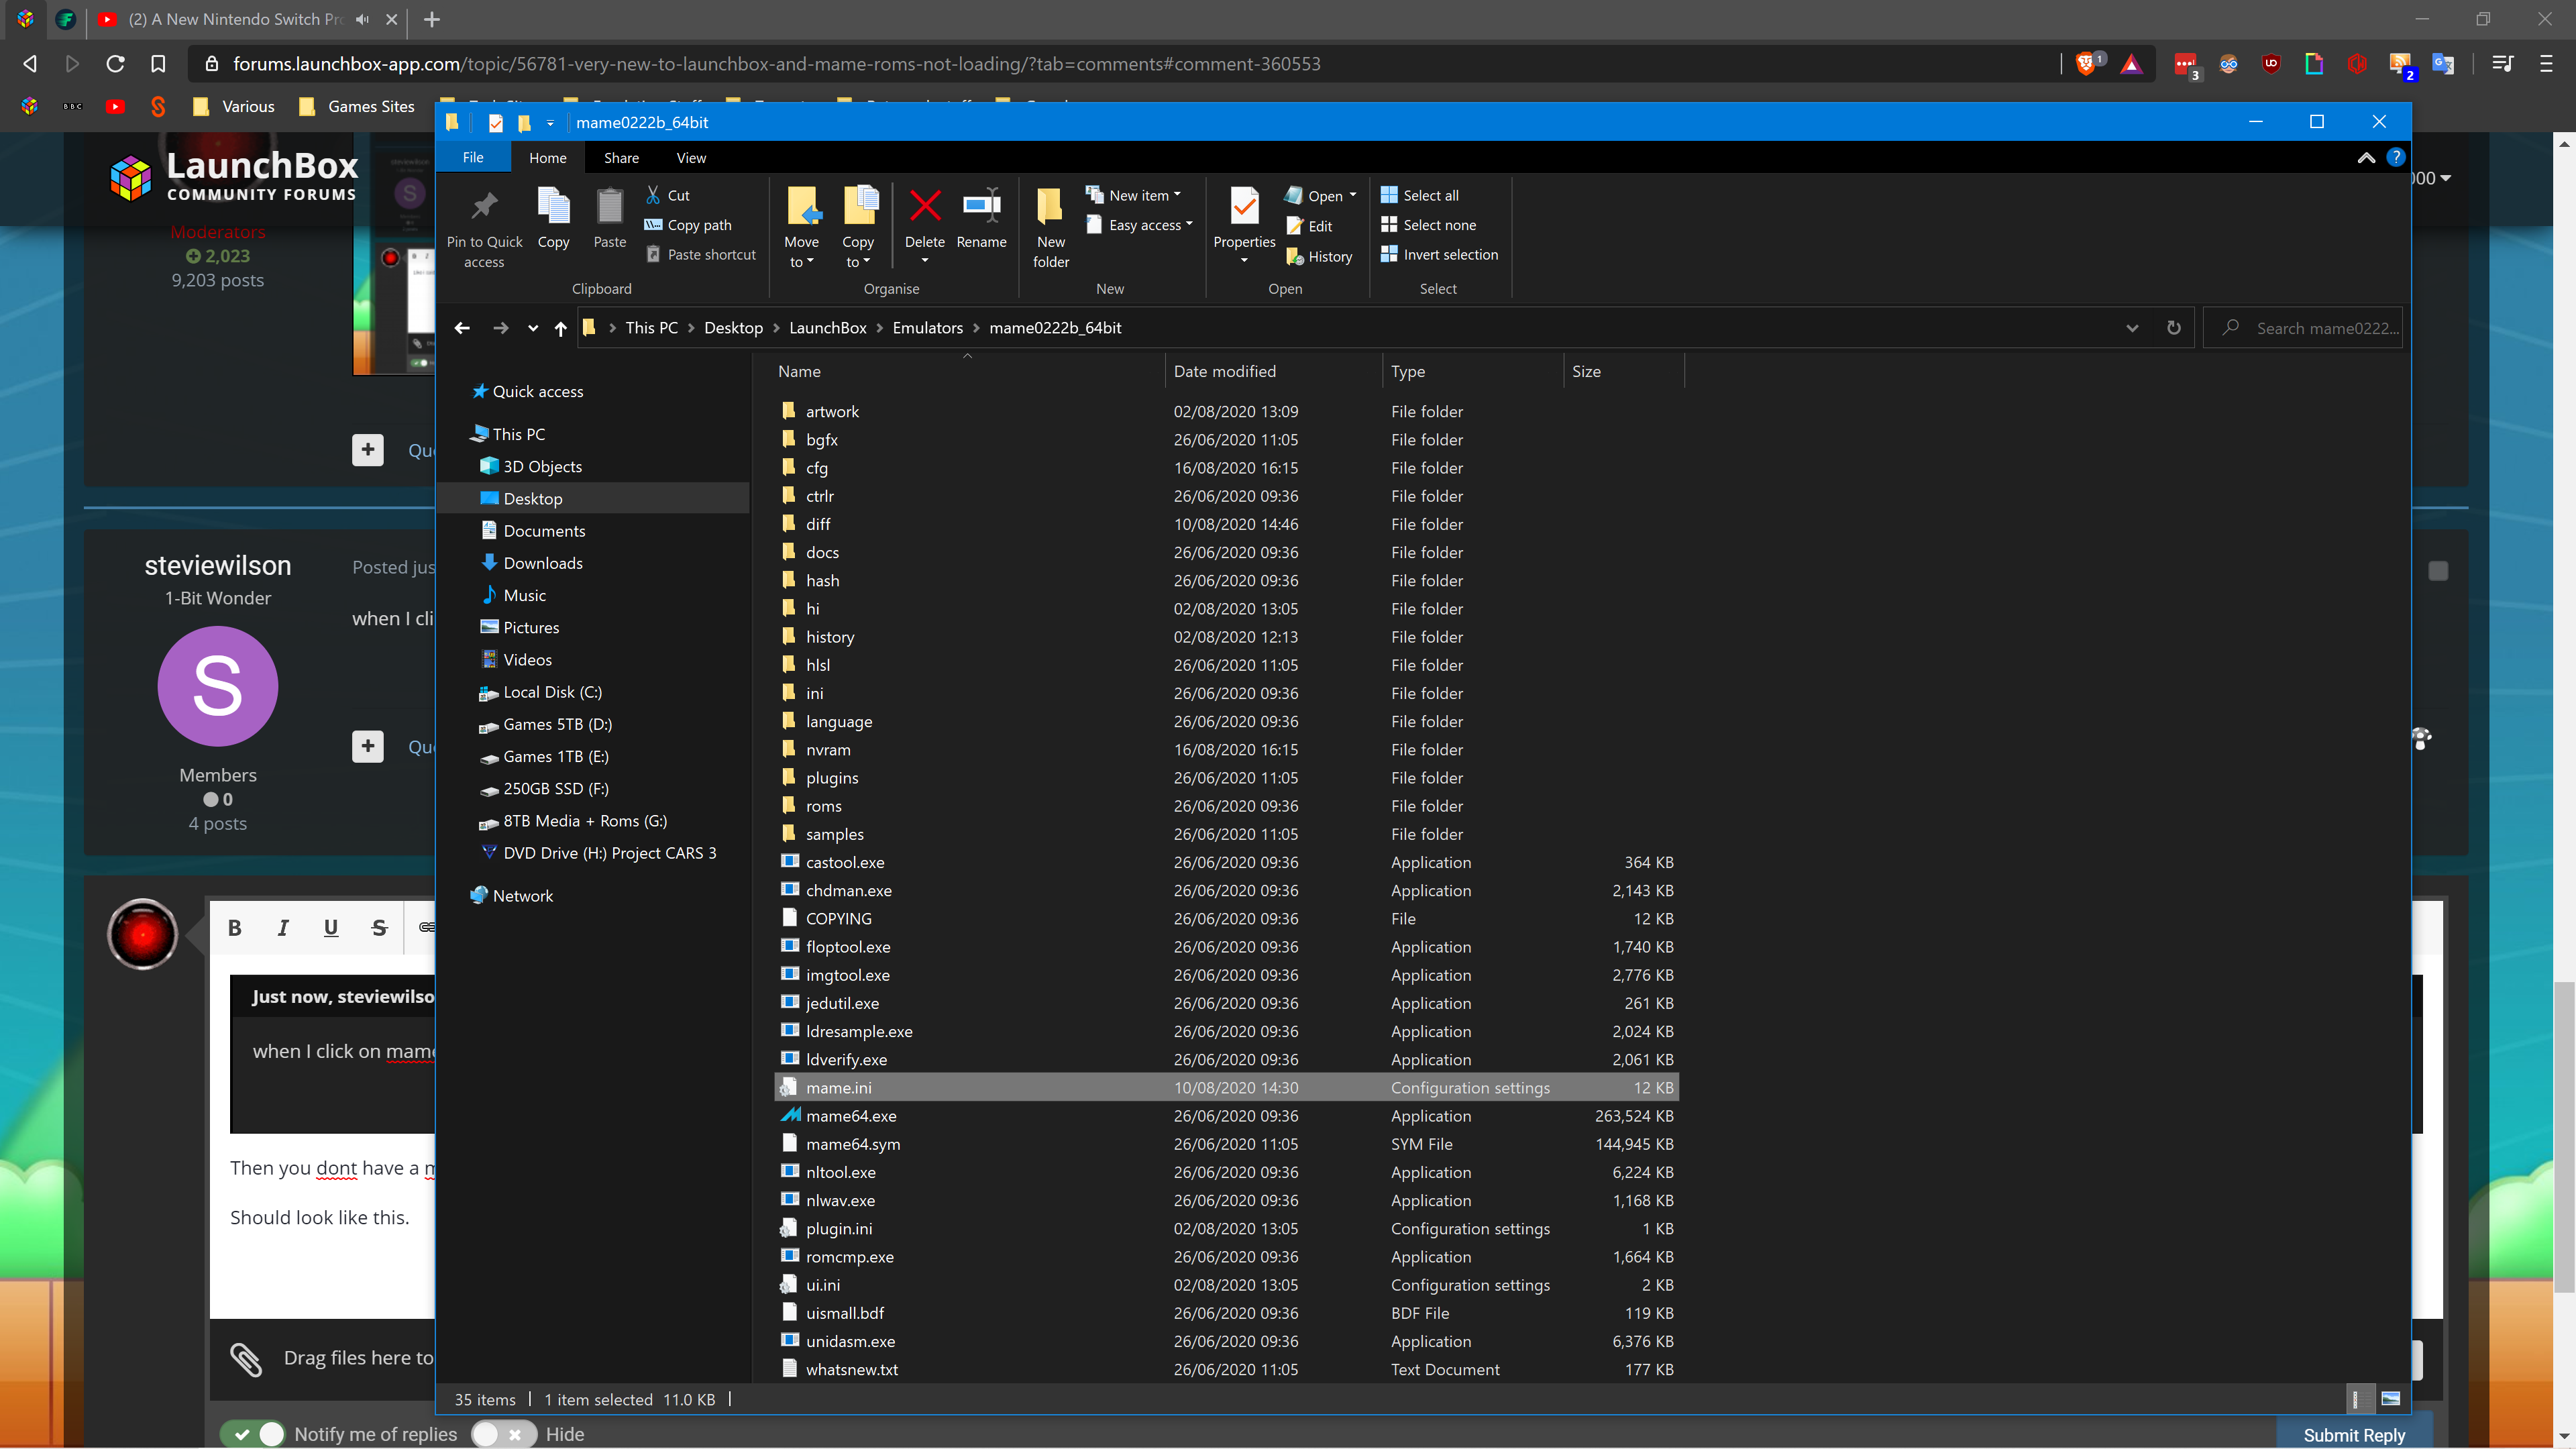Click Submit Reply button
Screen dimensions: 2576x1449
[2354, 1435]
